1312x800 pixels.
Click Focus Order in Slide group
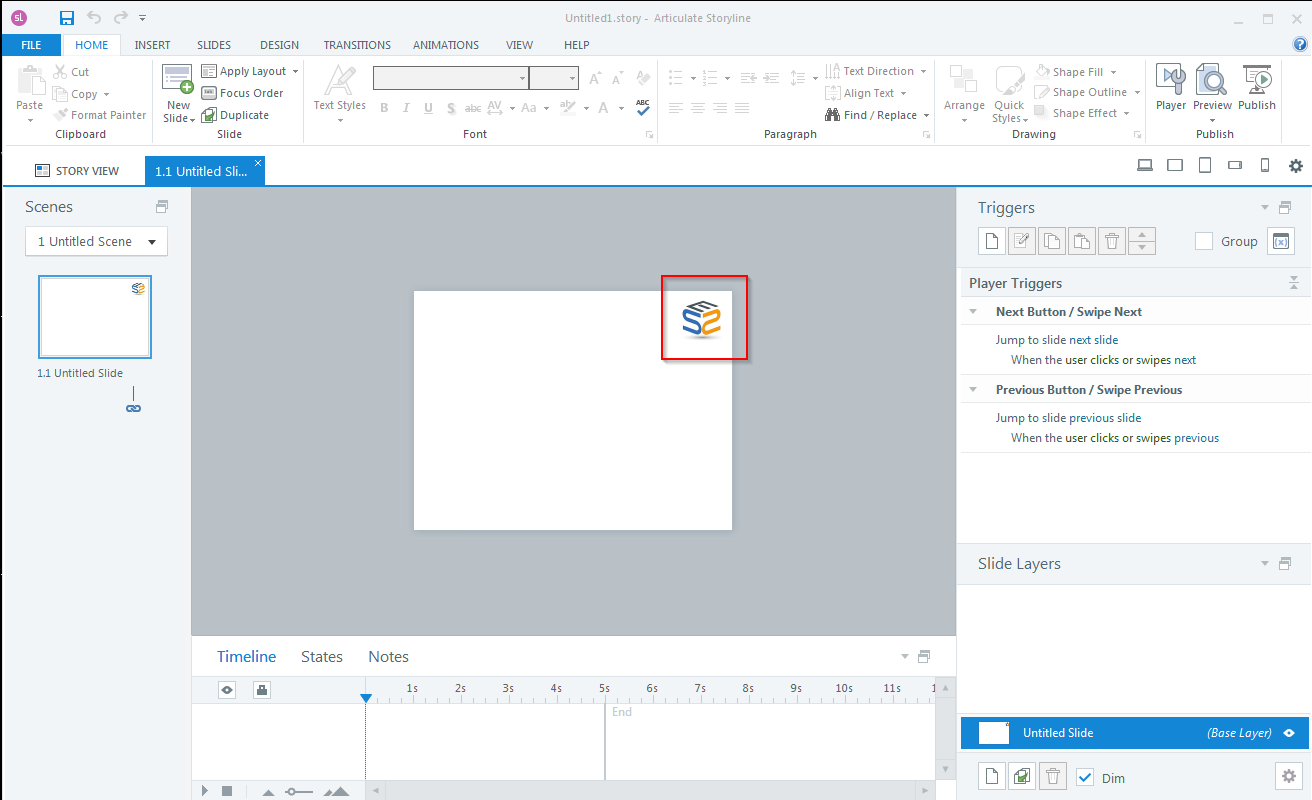242,93
